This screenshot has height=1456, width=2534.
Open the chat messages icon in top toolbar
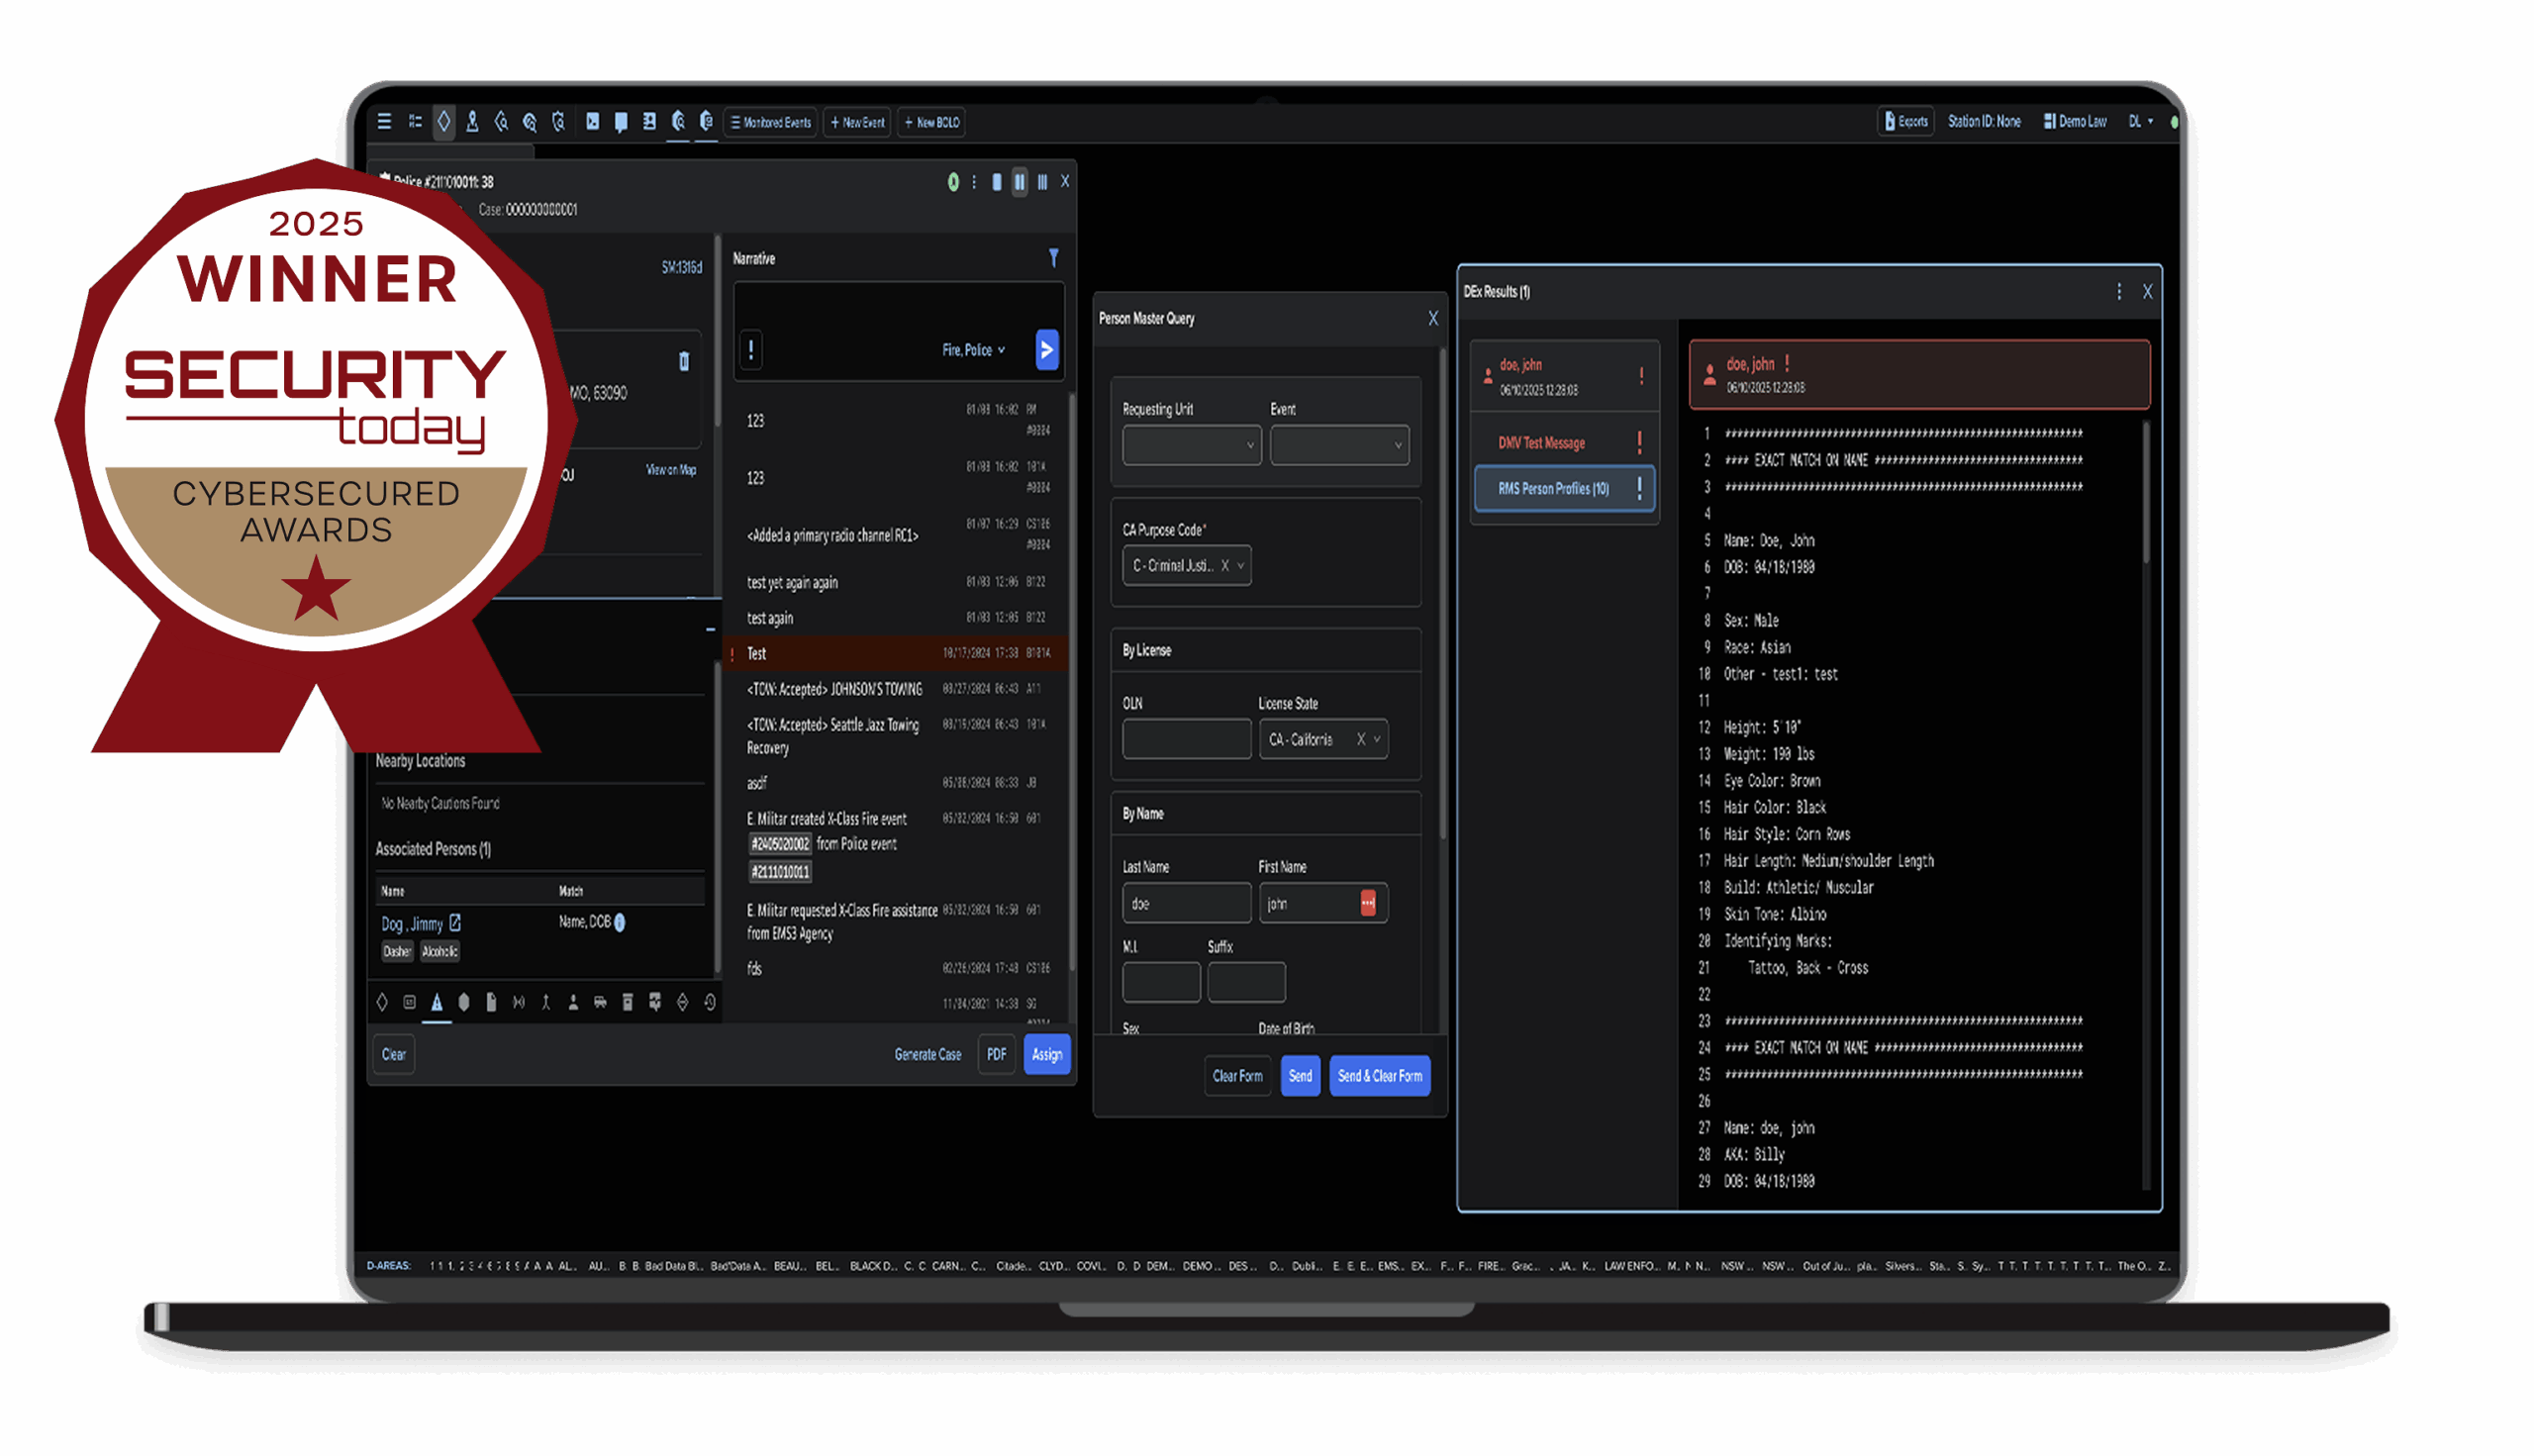click(621, 122)
